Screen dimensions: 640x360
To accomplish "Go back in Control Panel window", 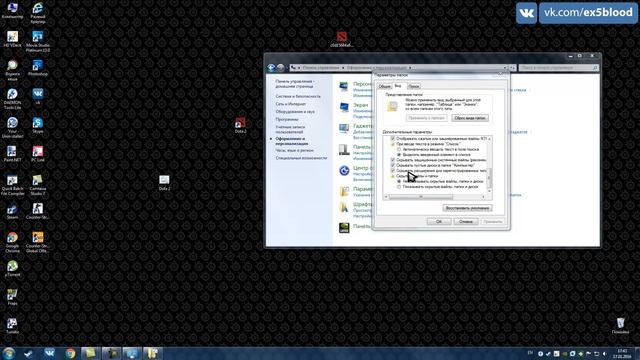I will tap(271, 67).
